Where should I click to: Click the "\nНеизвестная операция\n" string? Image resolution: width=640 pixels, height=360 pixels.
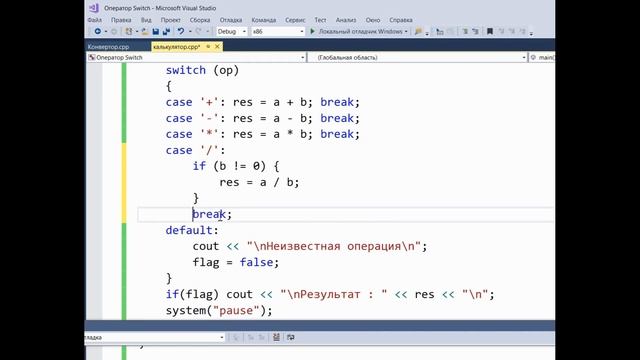333,246
